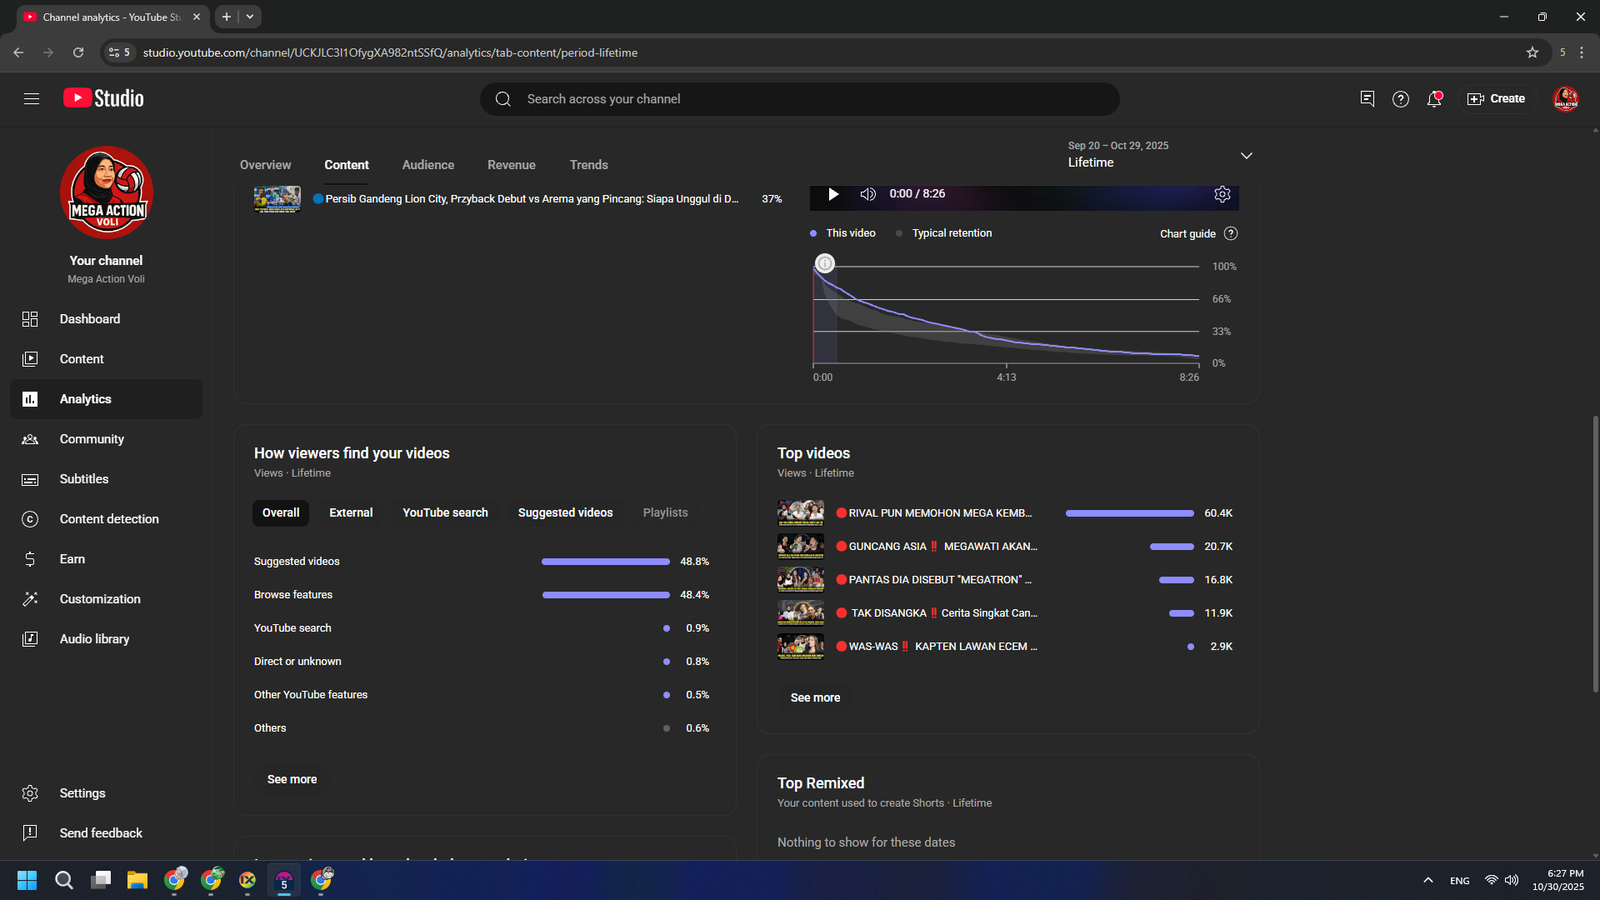Click See more under Top videos
Image resolution: width=1600 pixels, height=900 pixels.
[x=815, y=698]
